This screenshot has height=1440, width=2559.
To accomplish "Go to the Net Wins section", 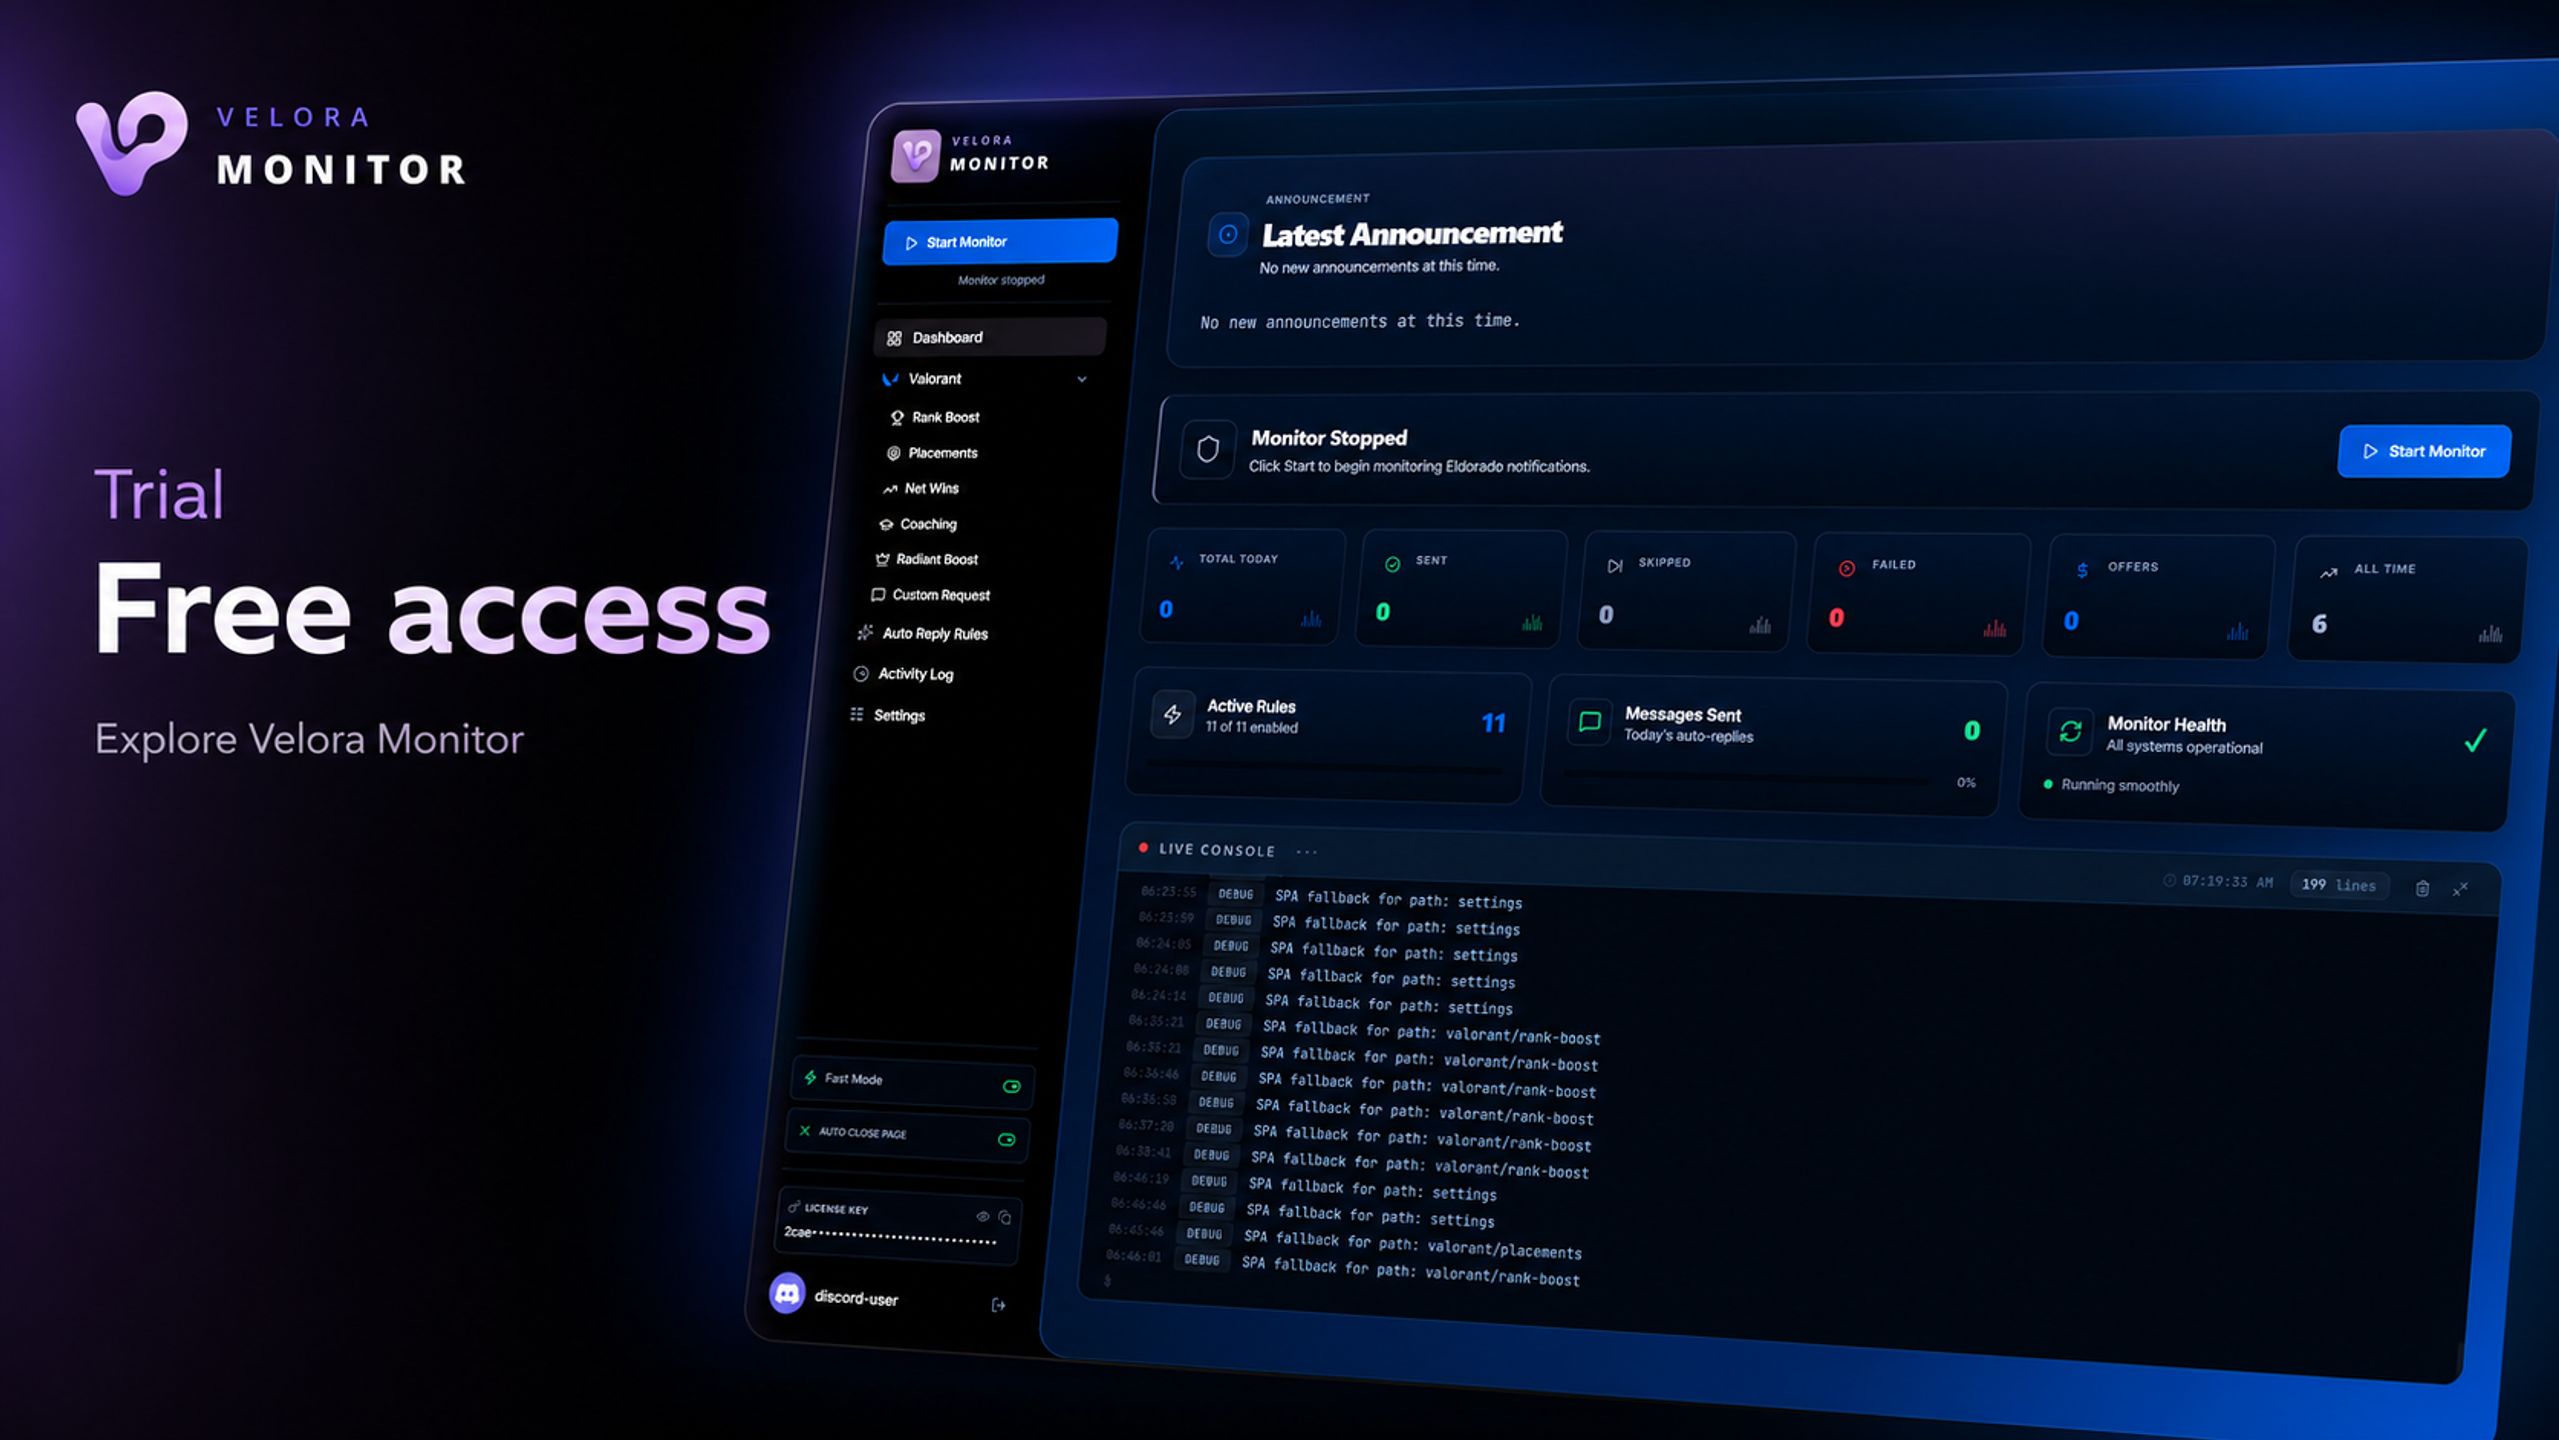I will 920,488.
